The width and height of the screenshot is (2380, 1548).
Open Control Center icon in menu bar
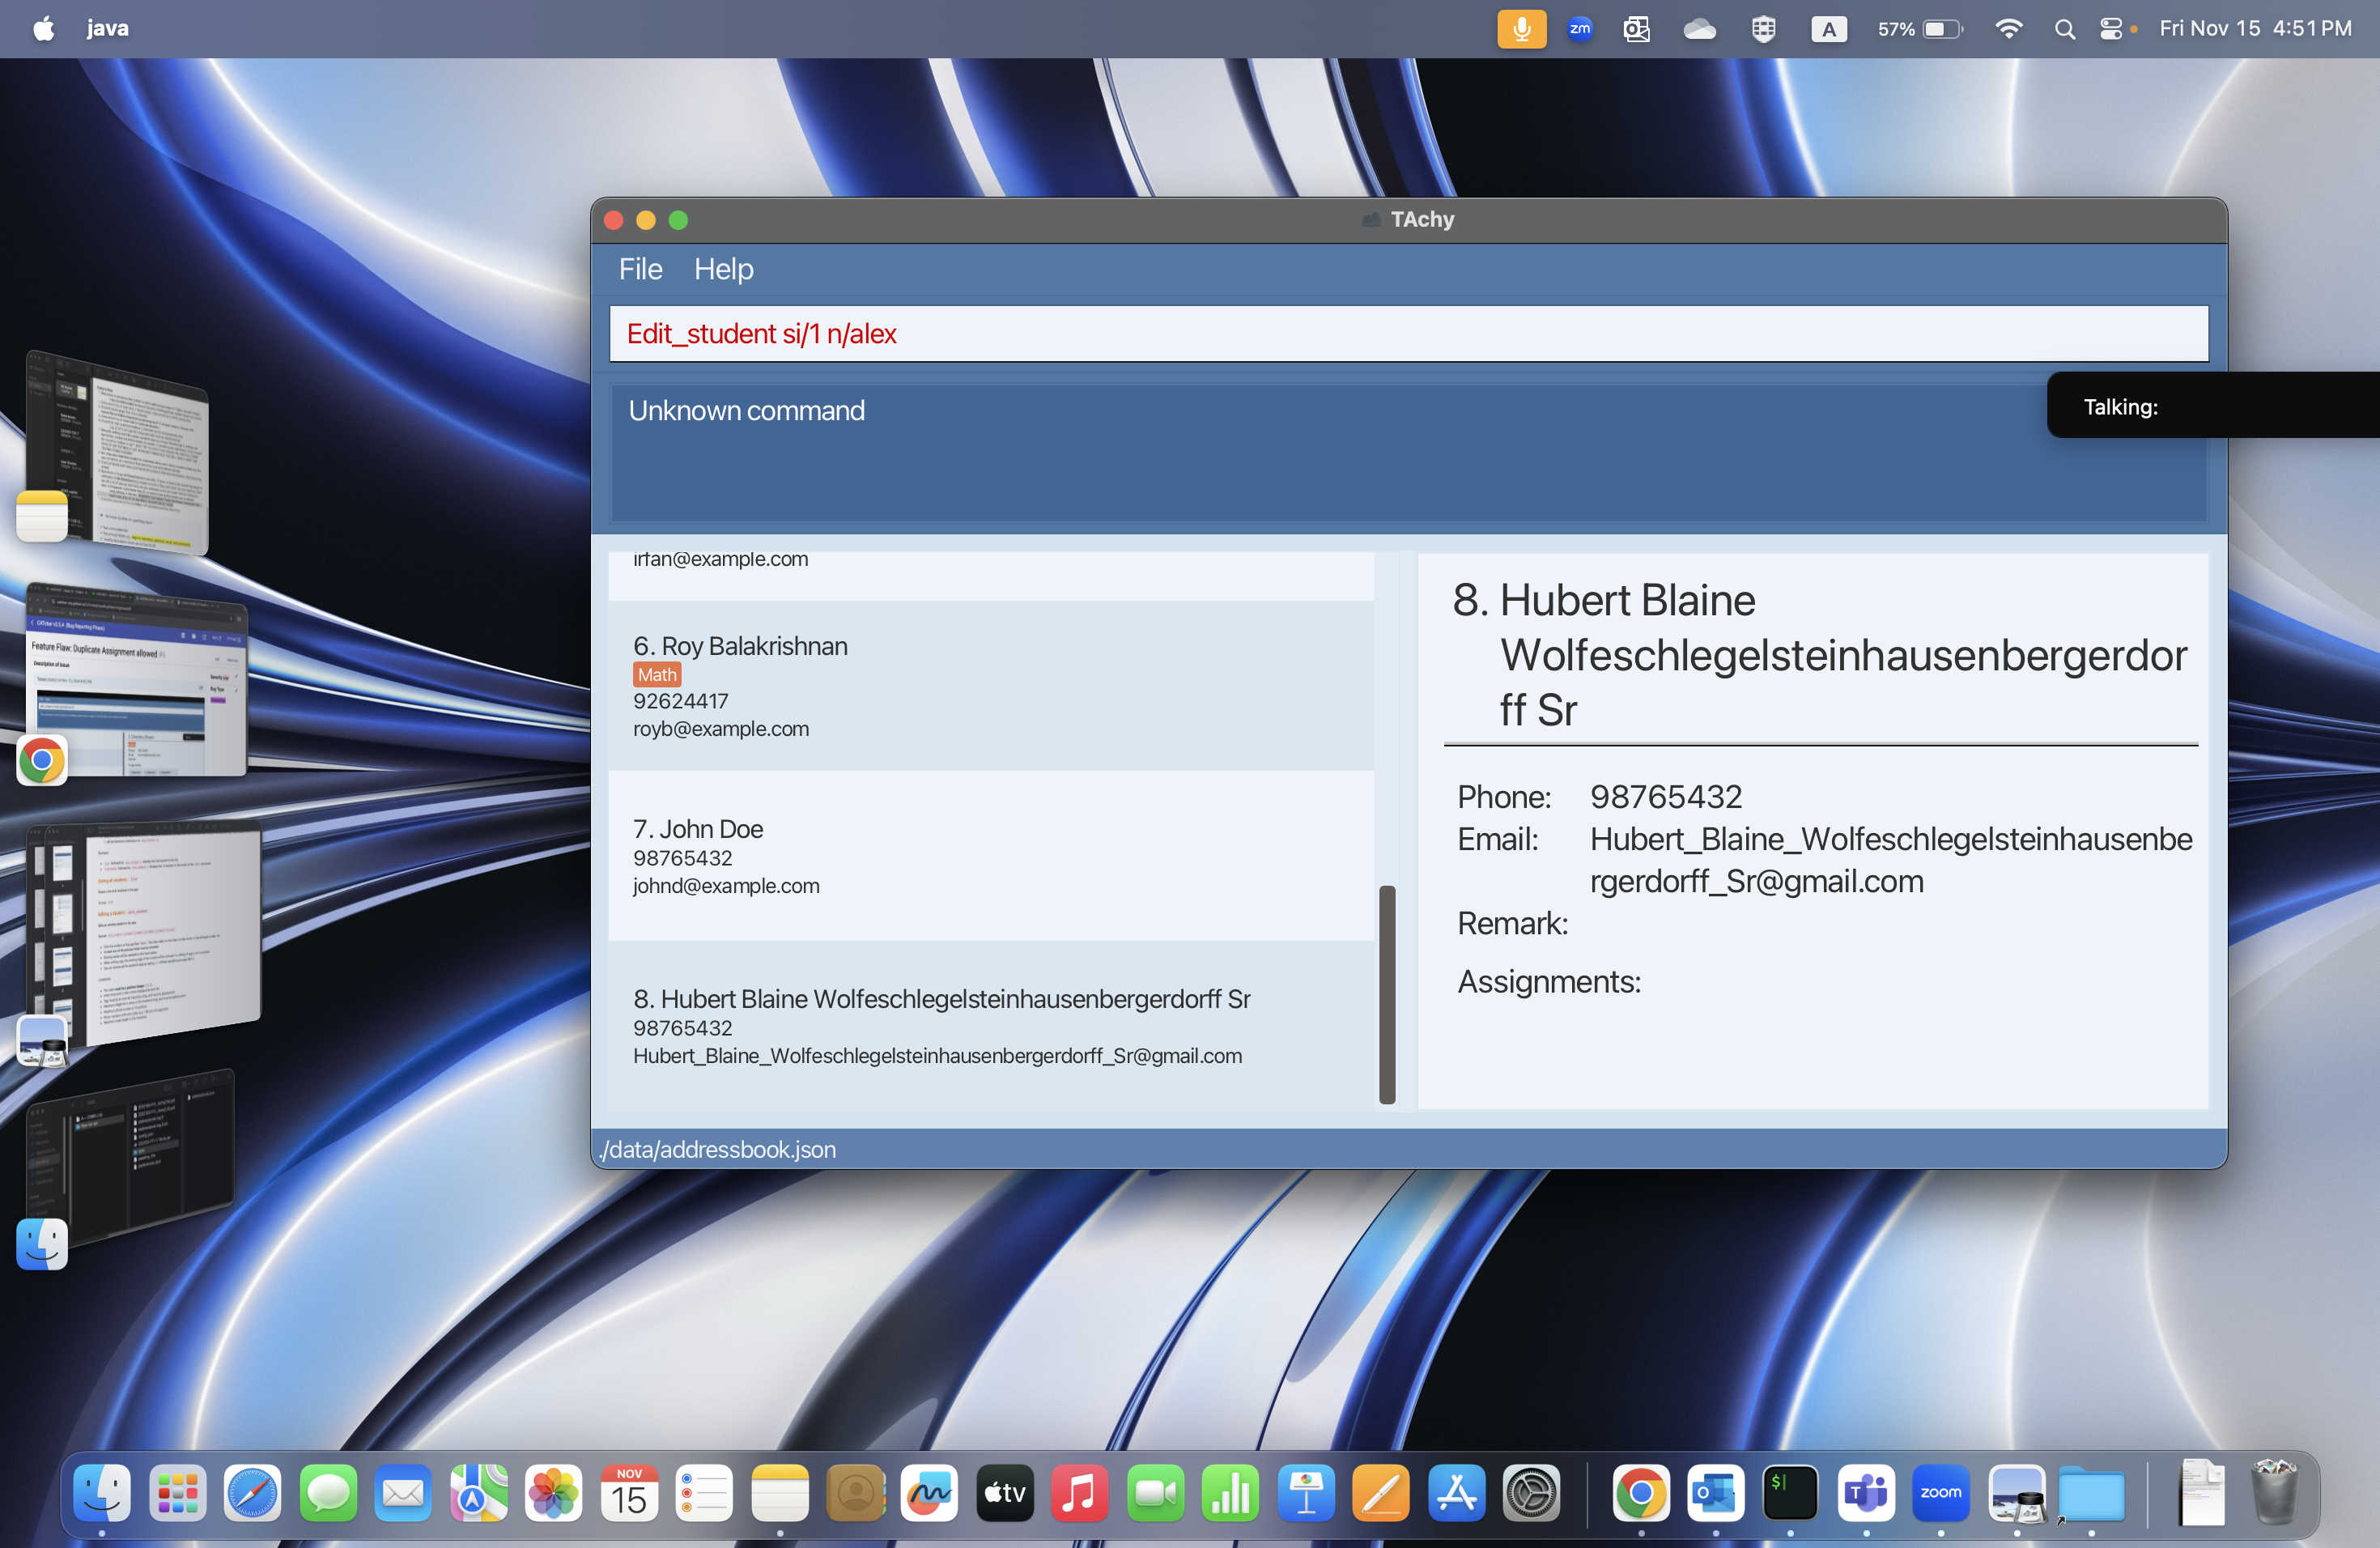(2110, 29)
